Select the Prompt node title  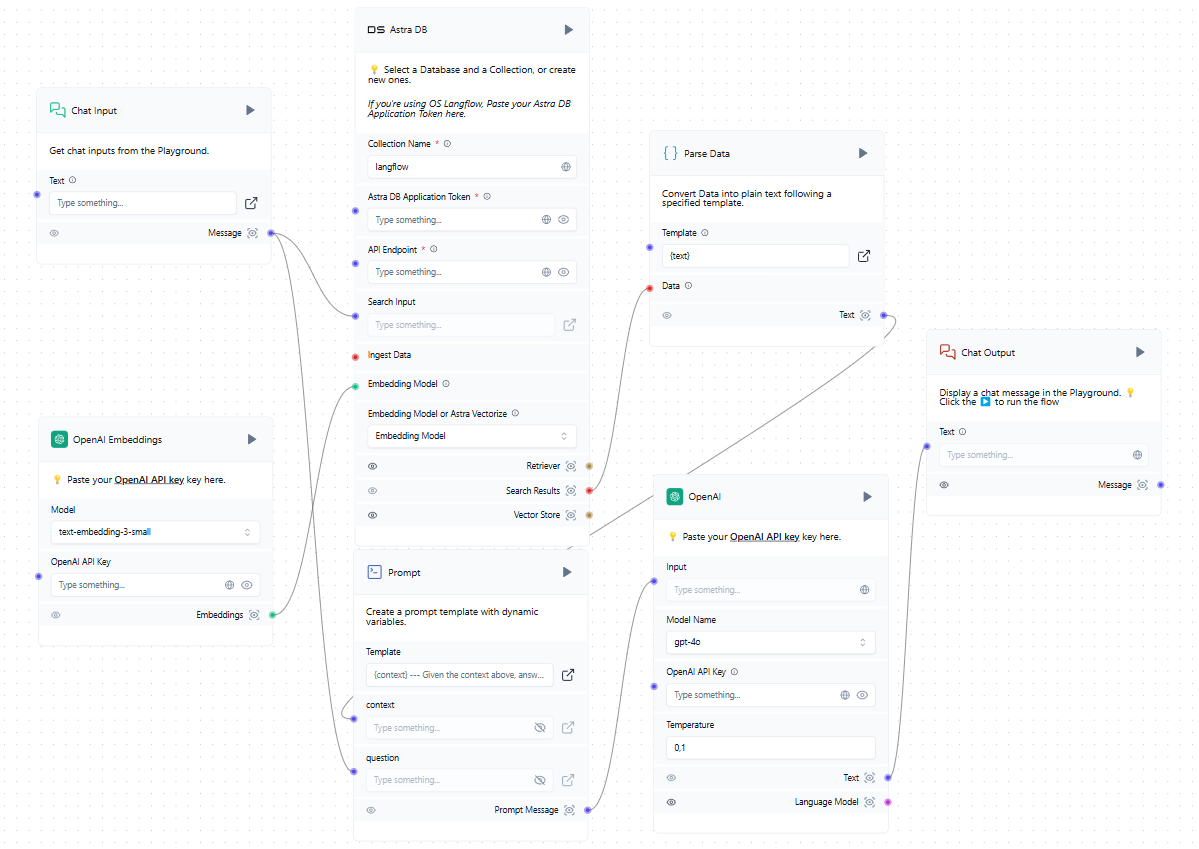(x=404, y=573)
